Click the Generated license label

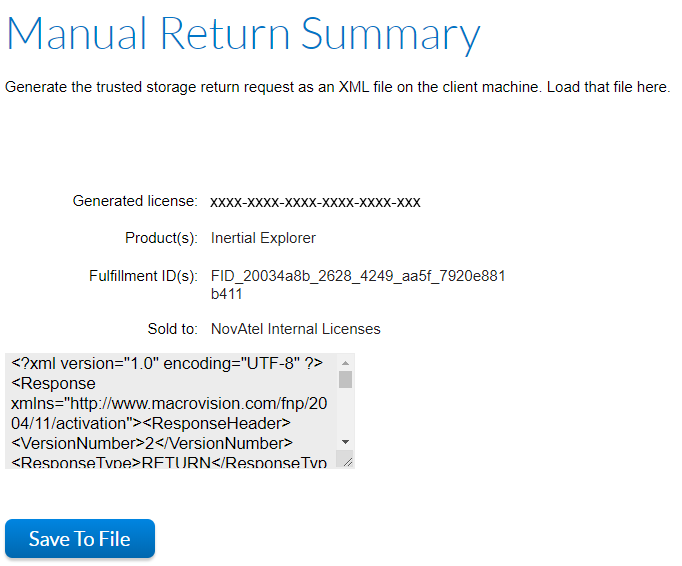coord(135,201)
